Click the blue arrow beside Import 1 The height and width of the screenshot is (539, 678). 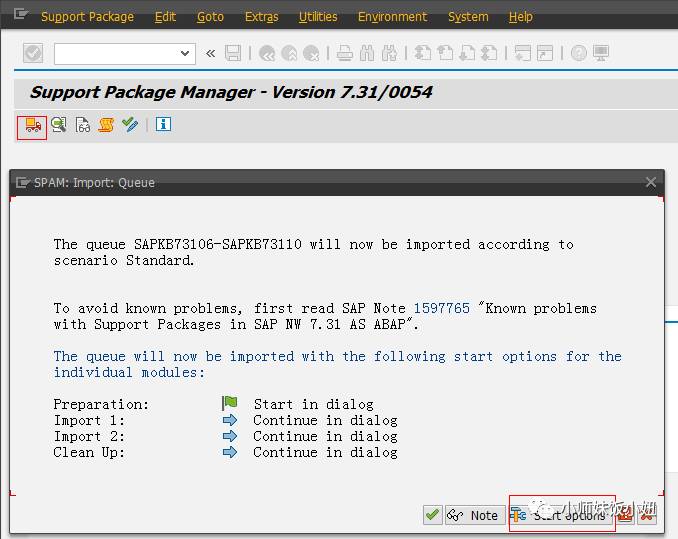point(230,420)
